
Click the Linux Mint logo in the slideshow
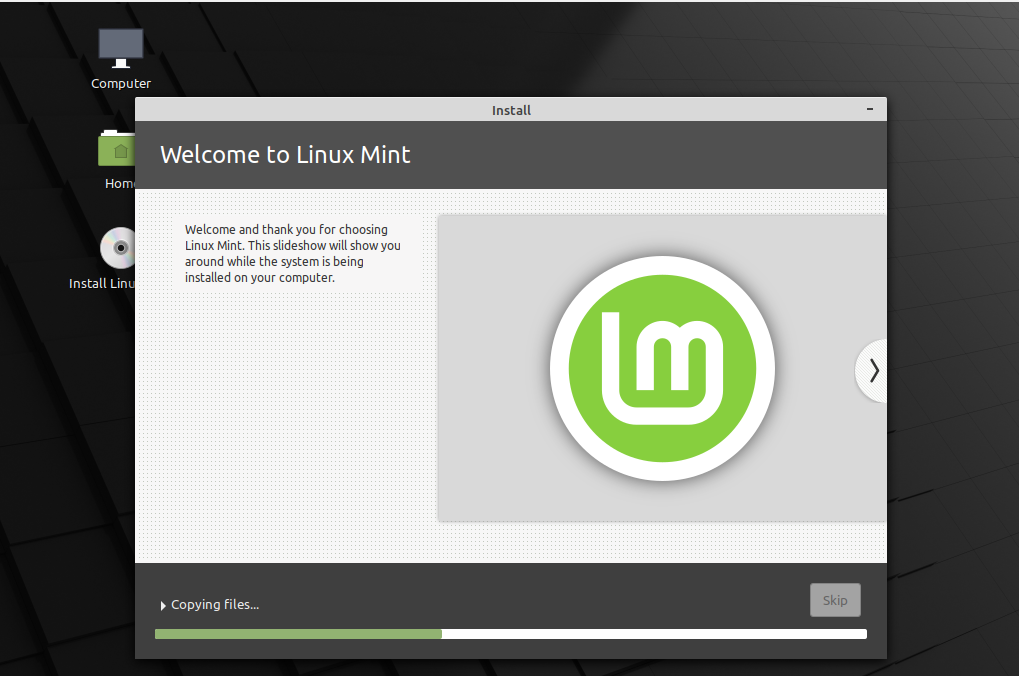click(x=662, y=368)
